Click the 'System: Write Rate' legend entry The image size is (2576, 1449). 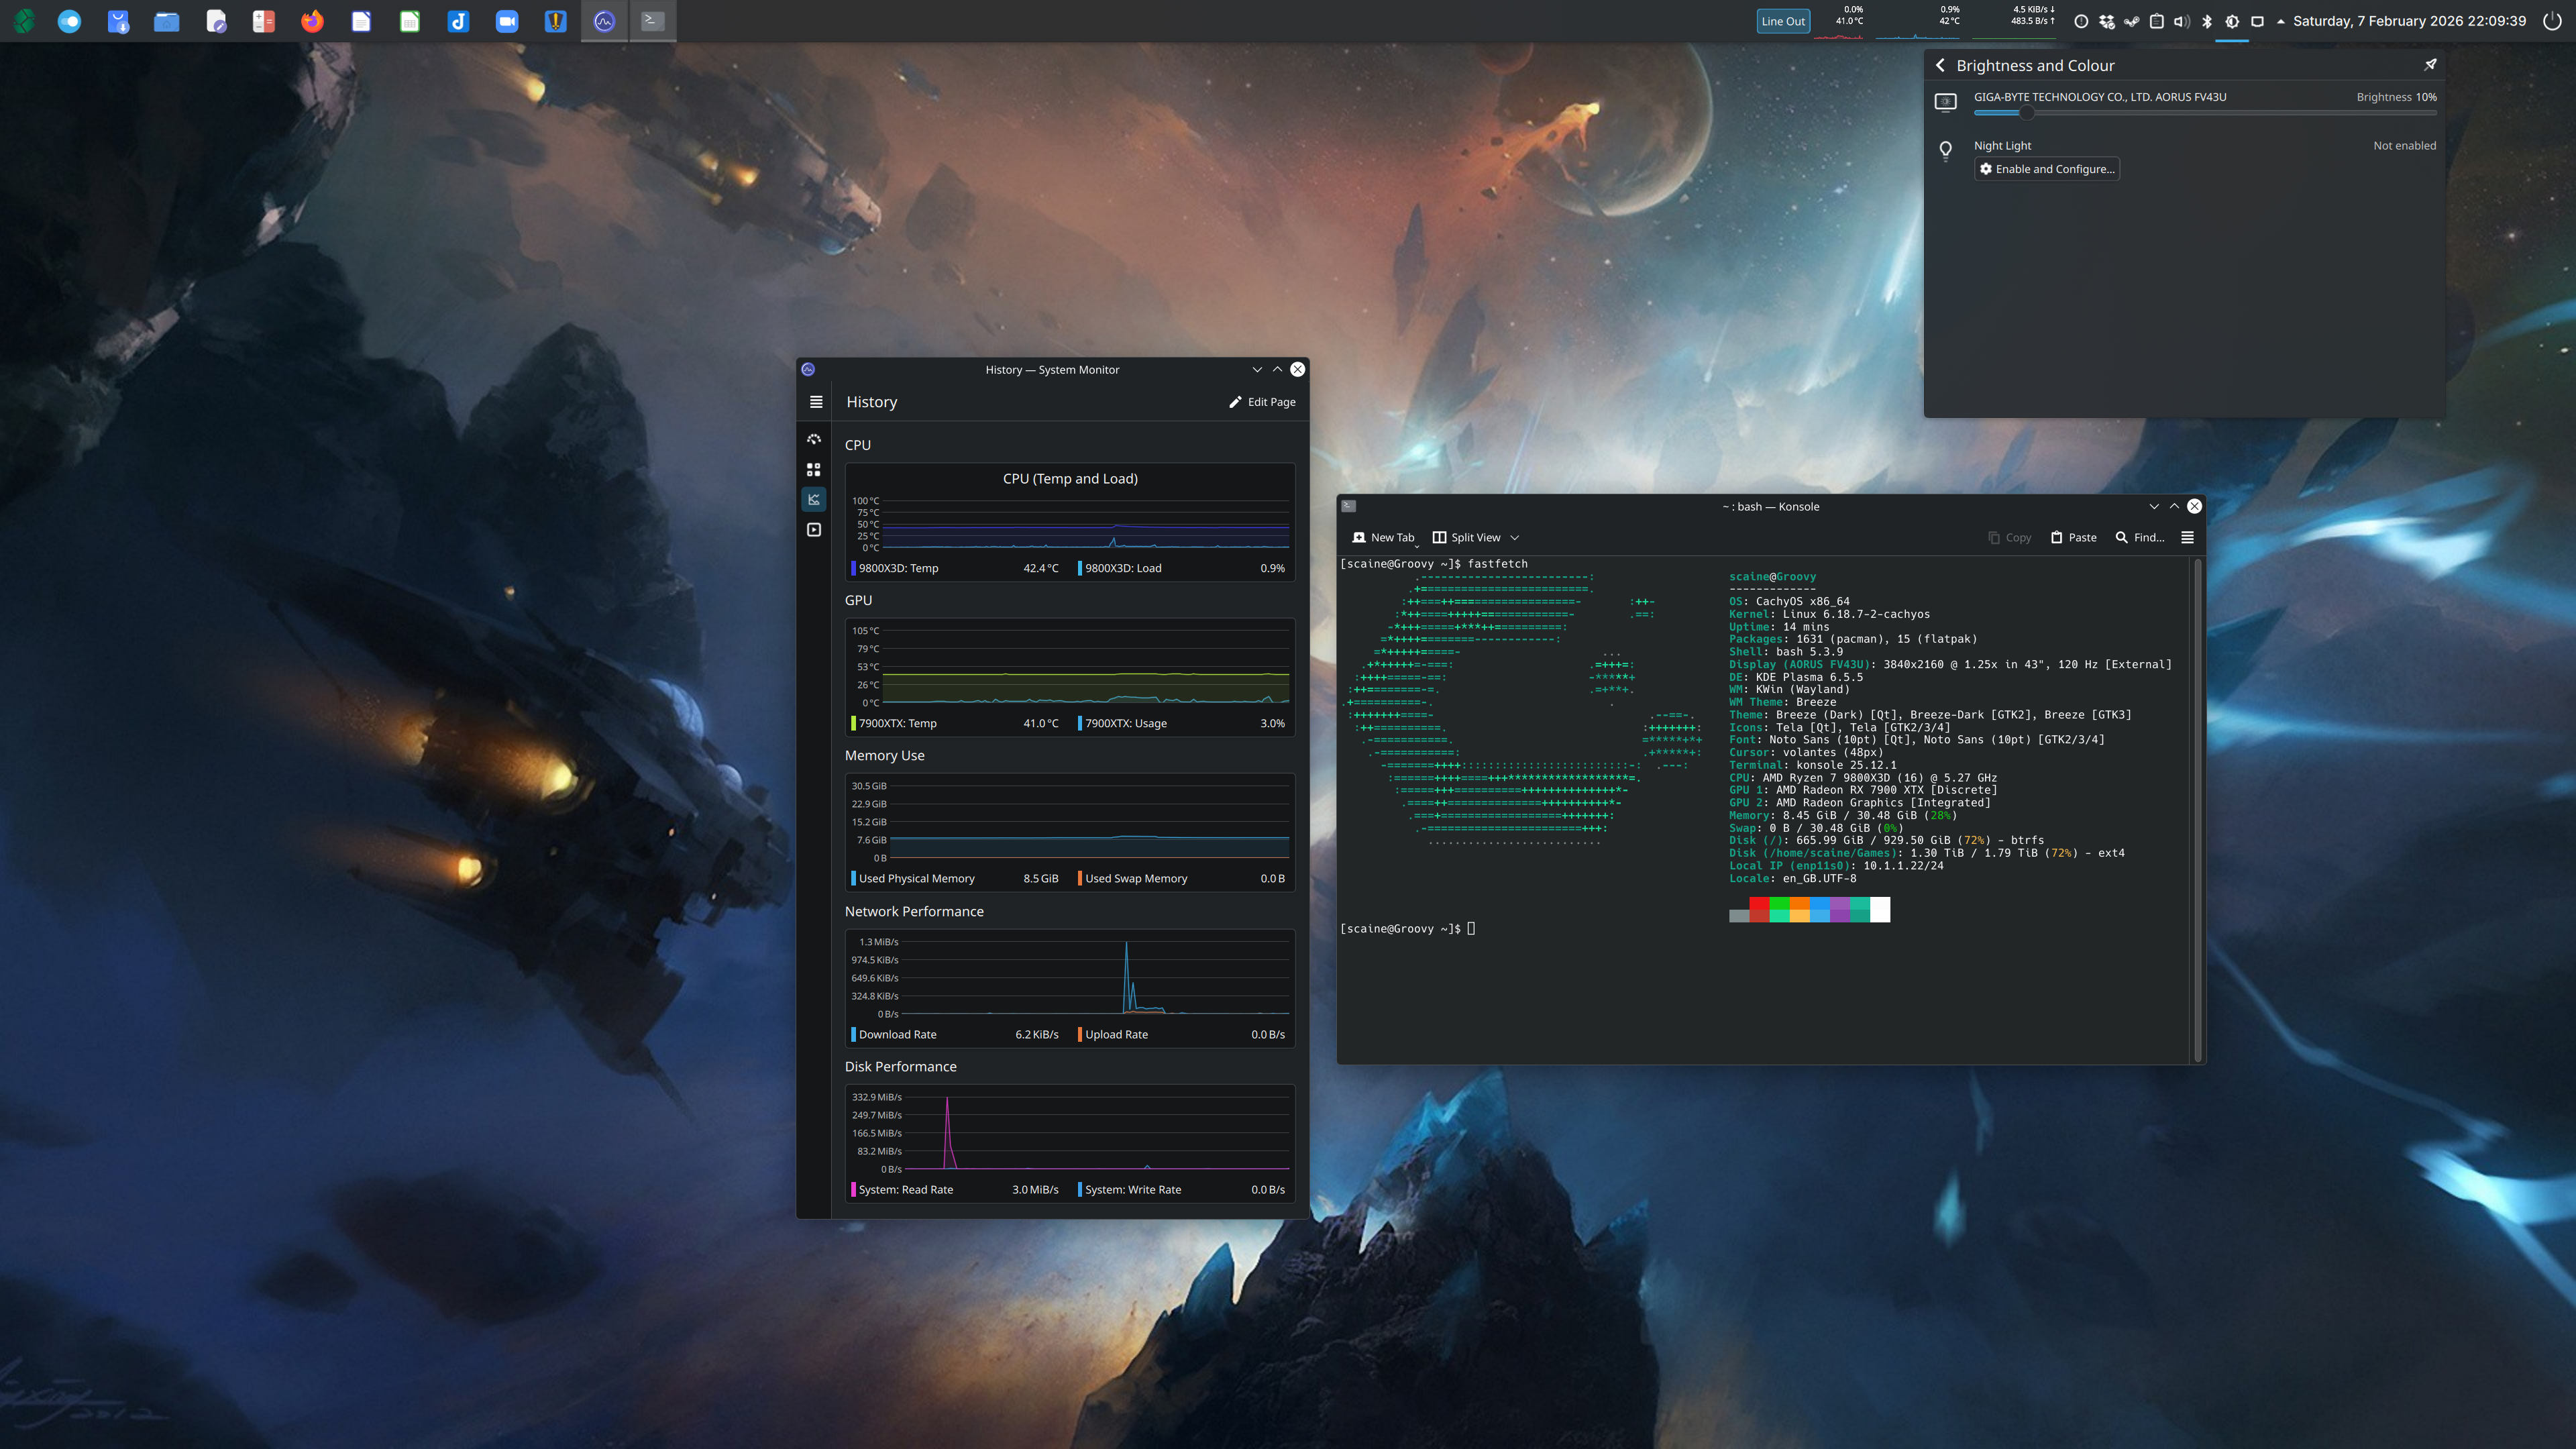point(1182,1189)
